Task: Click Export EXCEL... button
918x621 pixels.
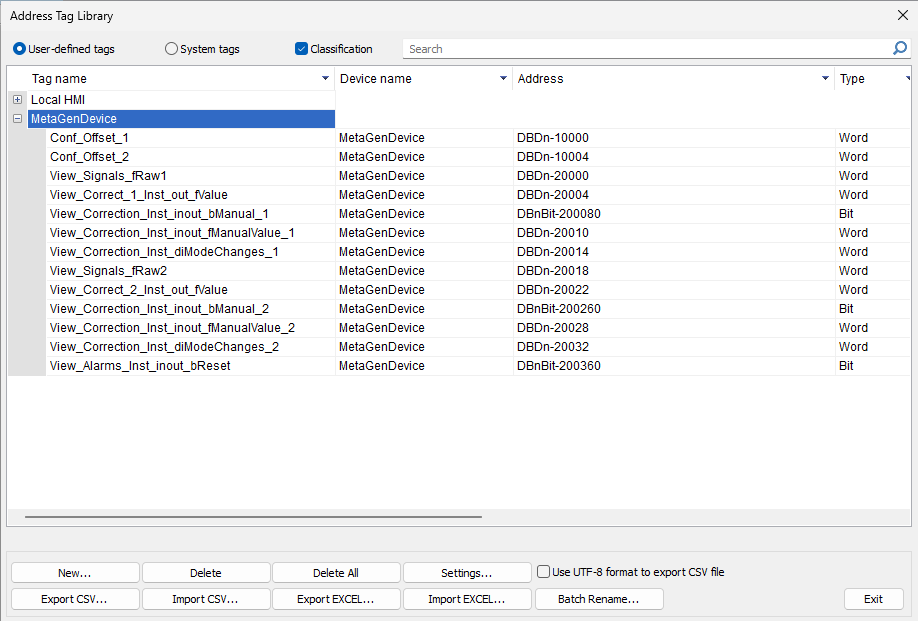Action: 336,599
